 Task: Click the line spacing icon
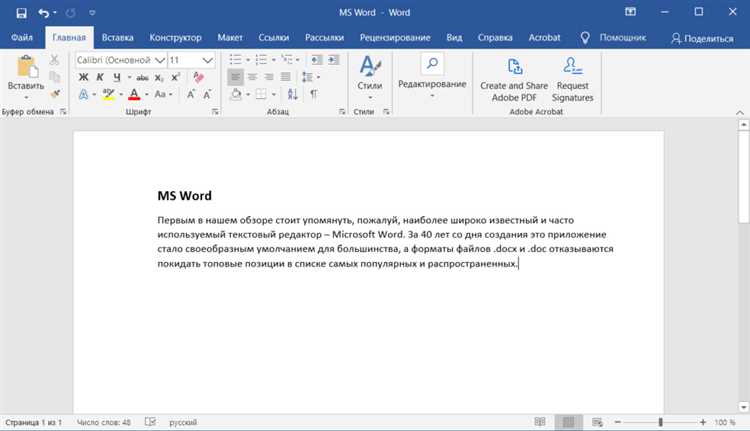[307, 77]
